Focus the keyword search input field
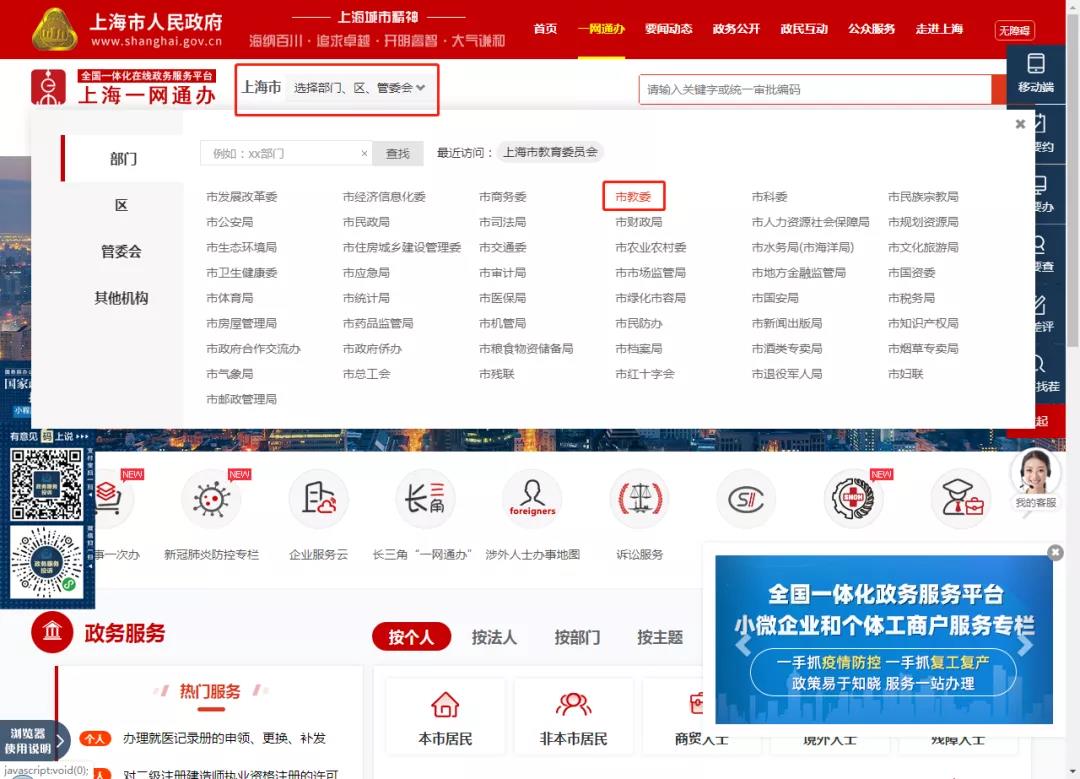 pyautogui.click(x=814, y=89)
